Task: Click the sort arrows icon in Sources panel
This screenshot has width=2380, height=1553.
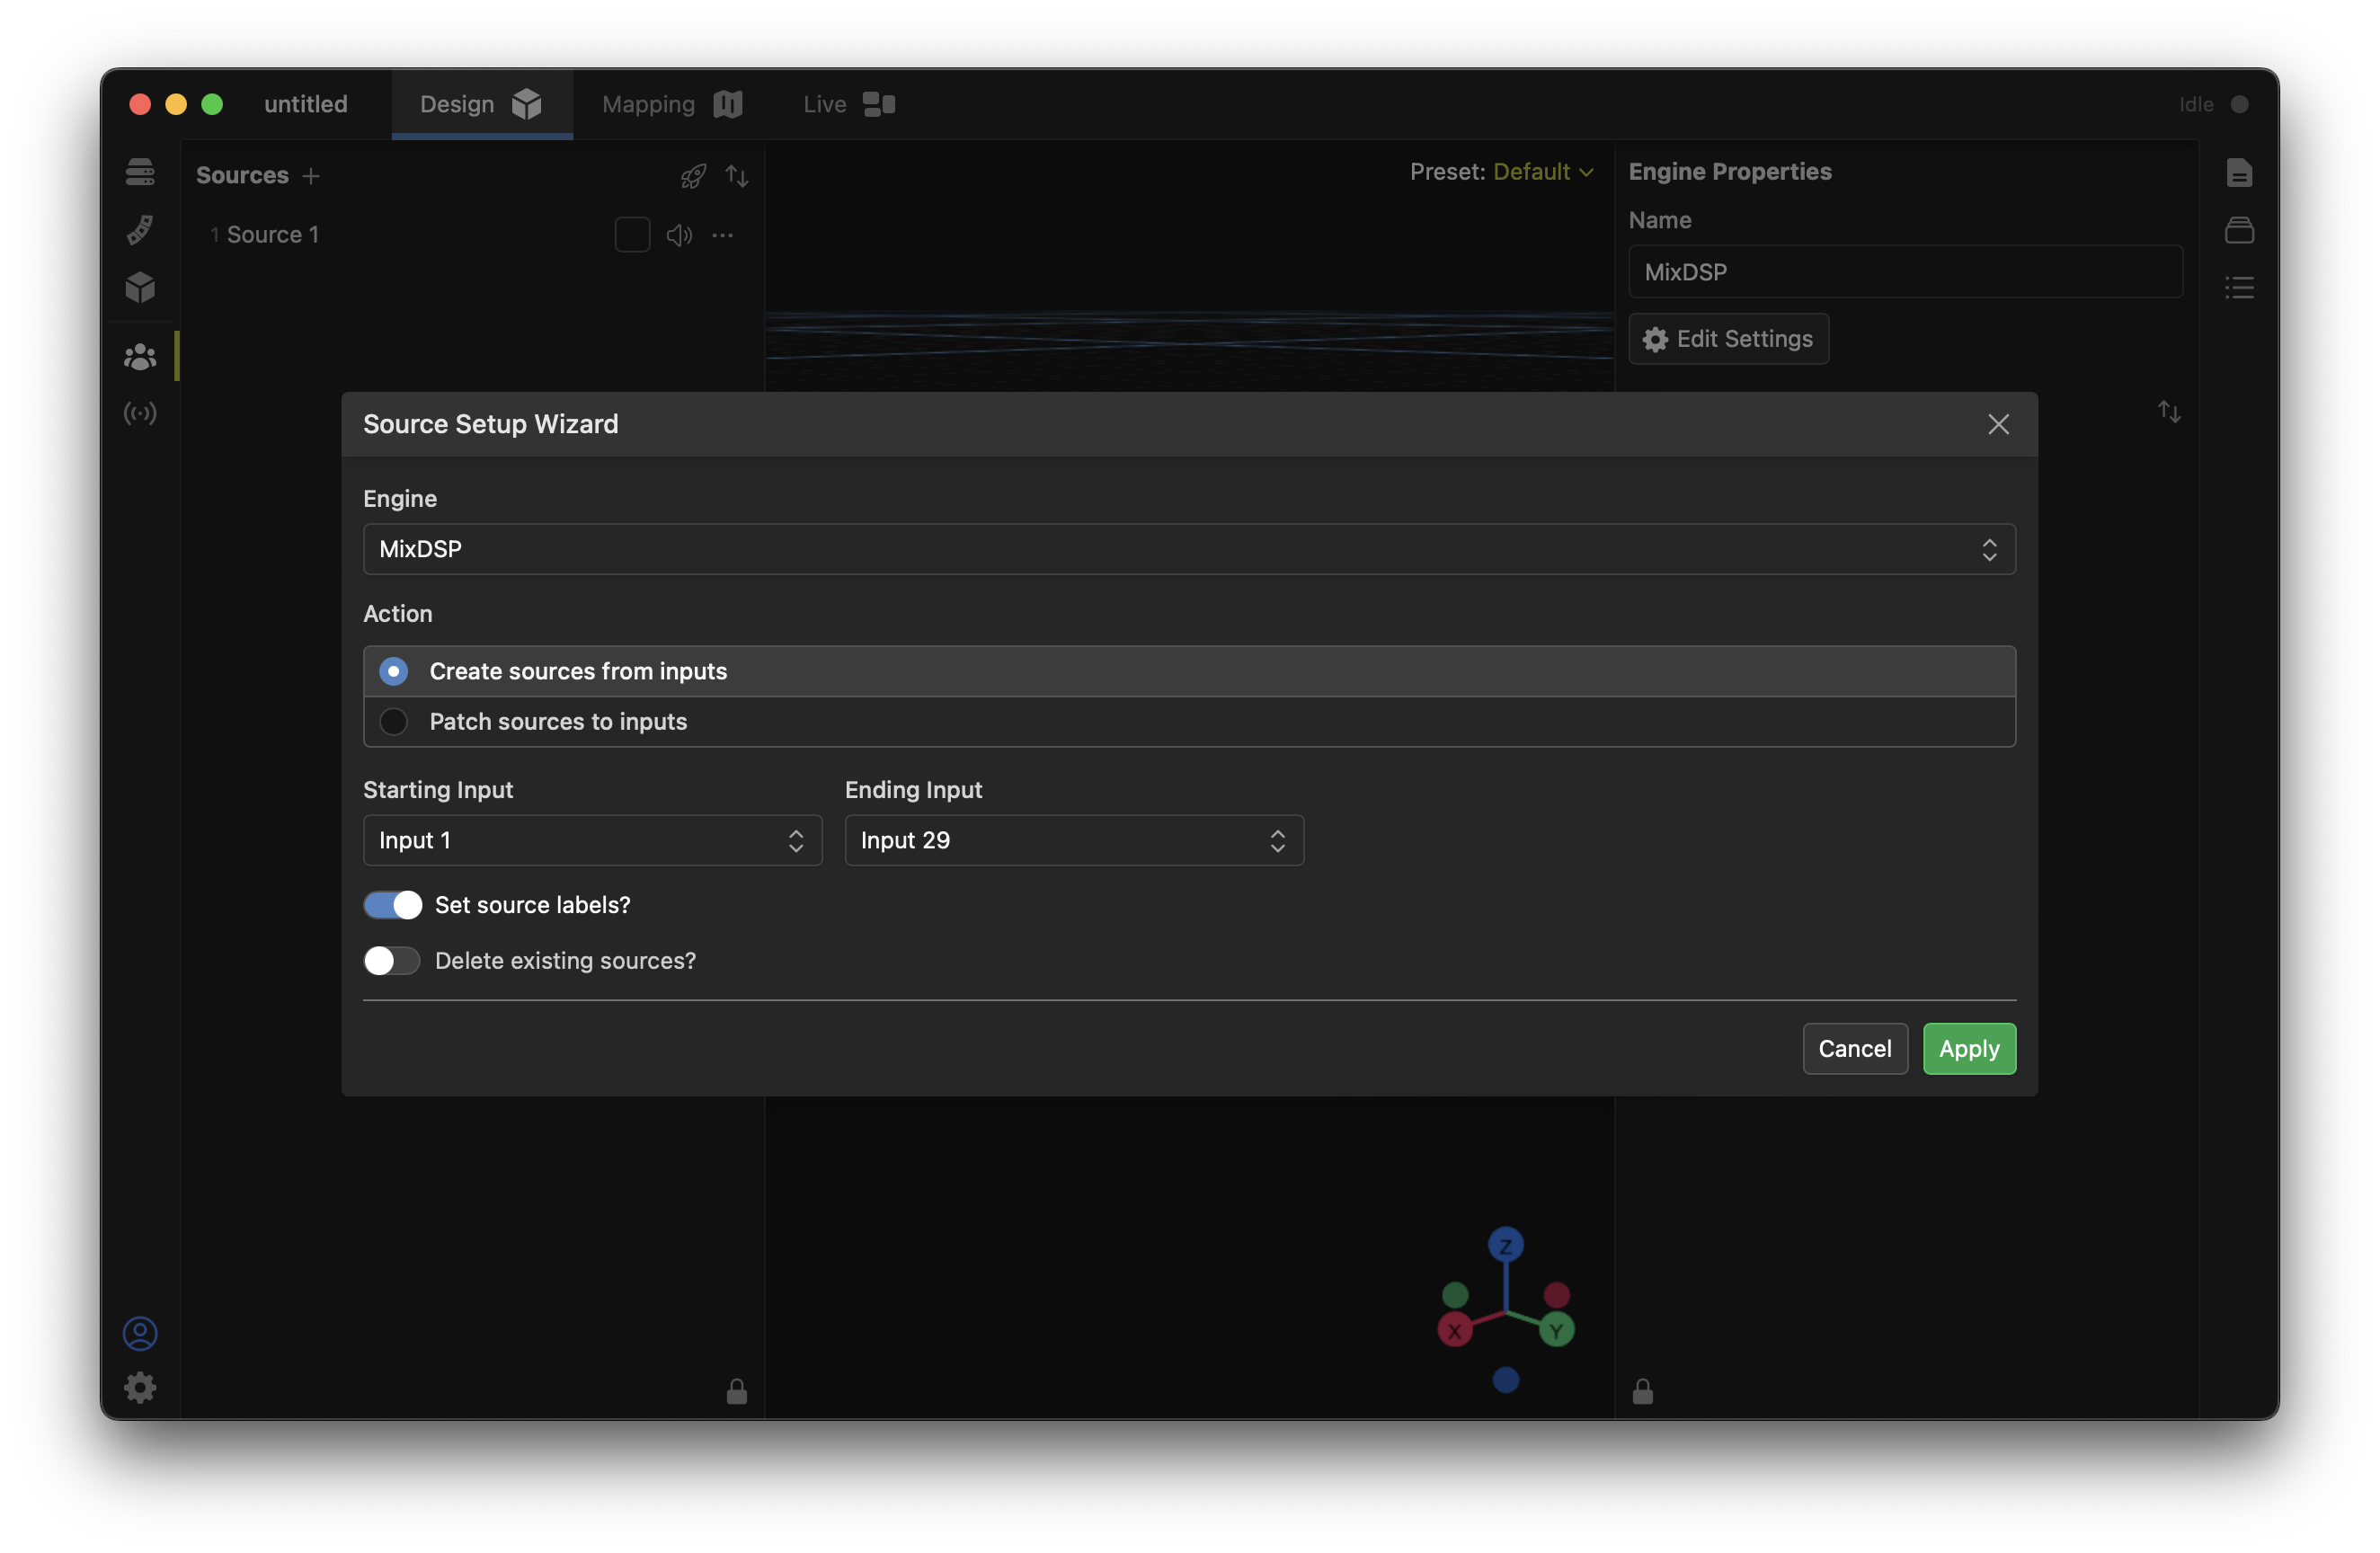Action: 737,176
